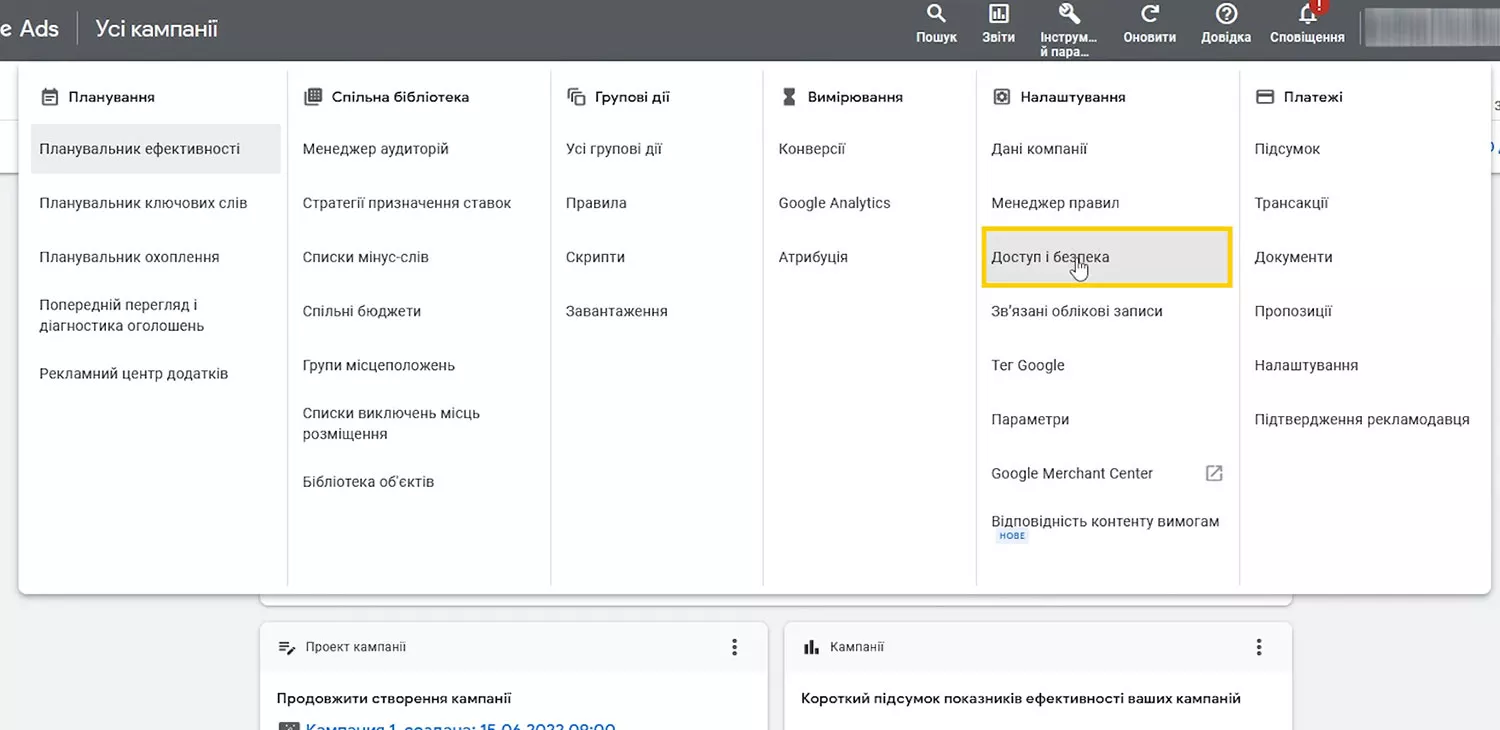Click external-link icon beside Google Merchant Center
The image size is (1500, 730).
pos(1214,473)
